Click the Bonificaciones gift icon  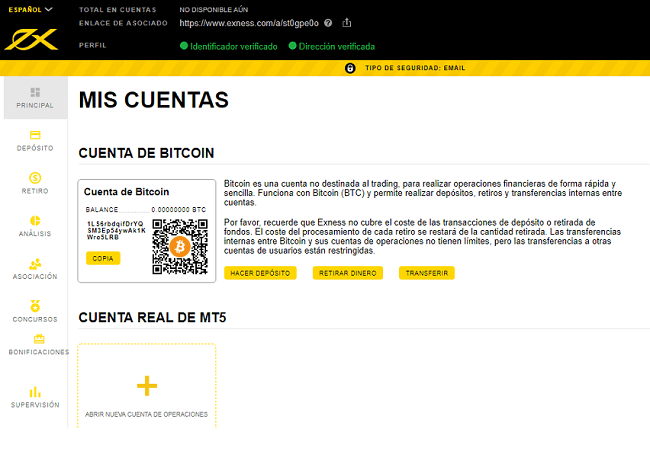[x=39, y=339]
